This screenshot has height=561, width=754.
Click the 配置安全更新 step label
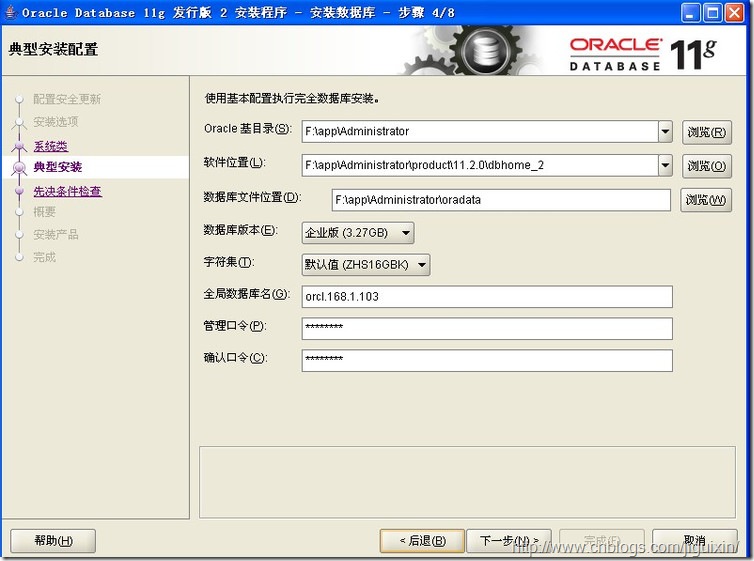pos(67,99)
